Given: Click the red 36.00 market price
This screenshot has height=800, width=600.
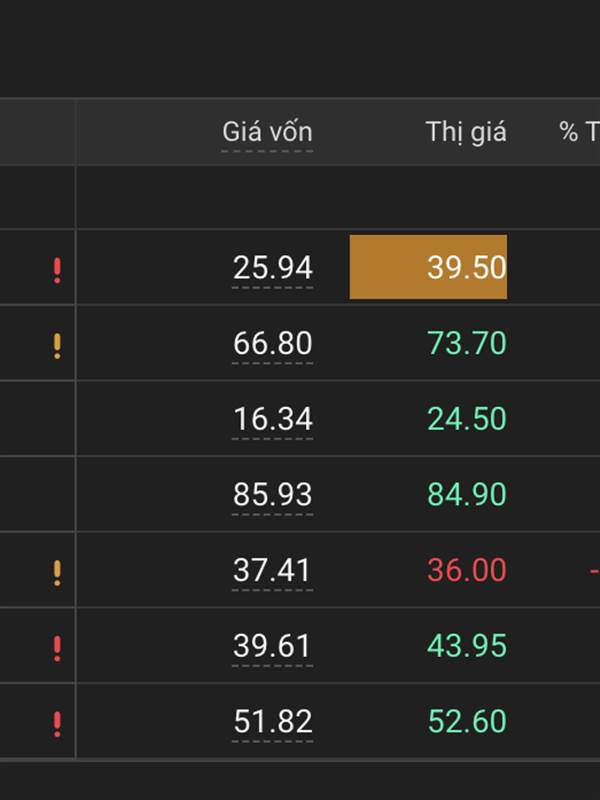Looking at the screenshot, I should click(x=467, y=570).
